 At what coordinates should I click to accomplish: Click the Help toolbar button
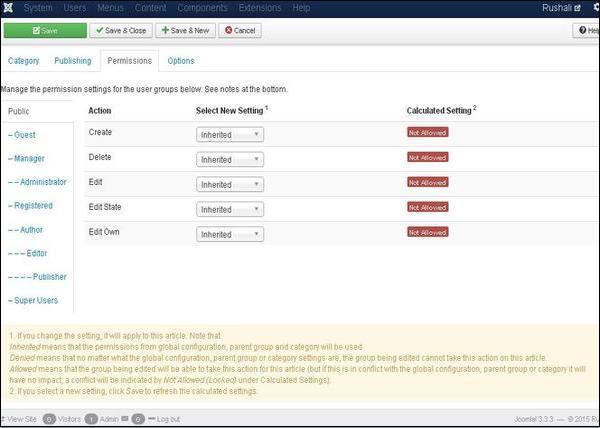587,31
